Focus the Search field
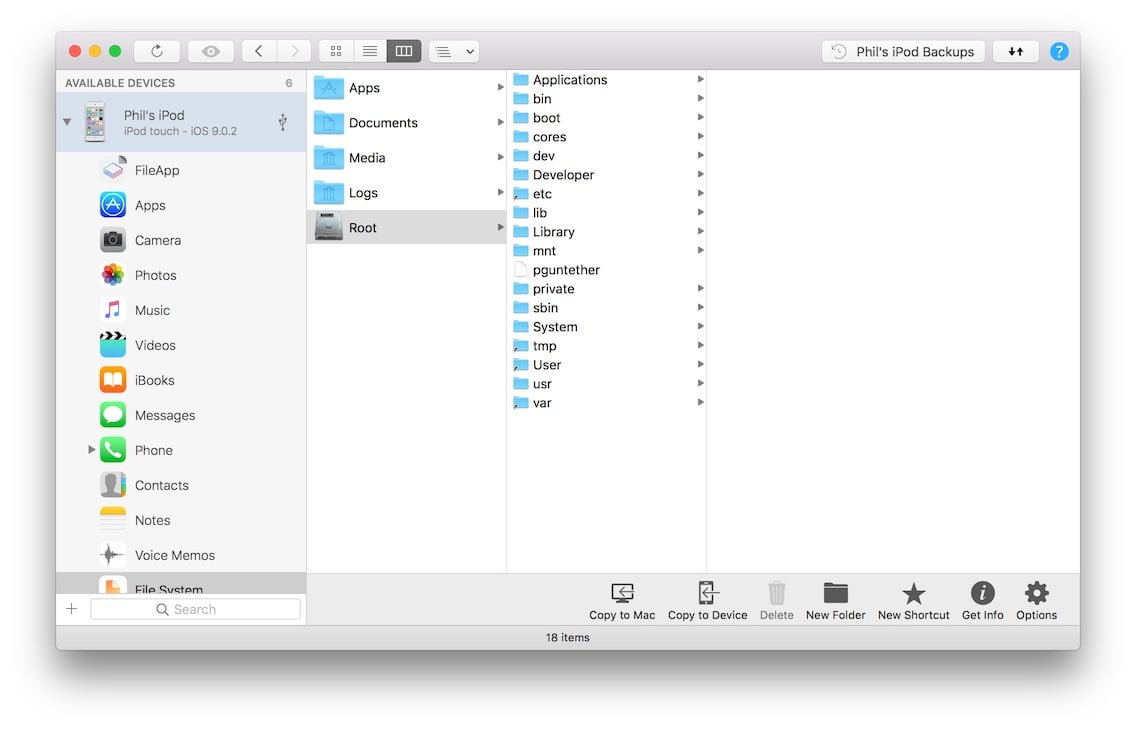The width and height of the screenshot is (1136, 730). [195, 609]
